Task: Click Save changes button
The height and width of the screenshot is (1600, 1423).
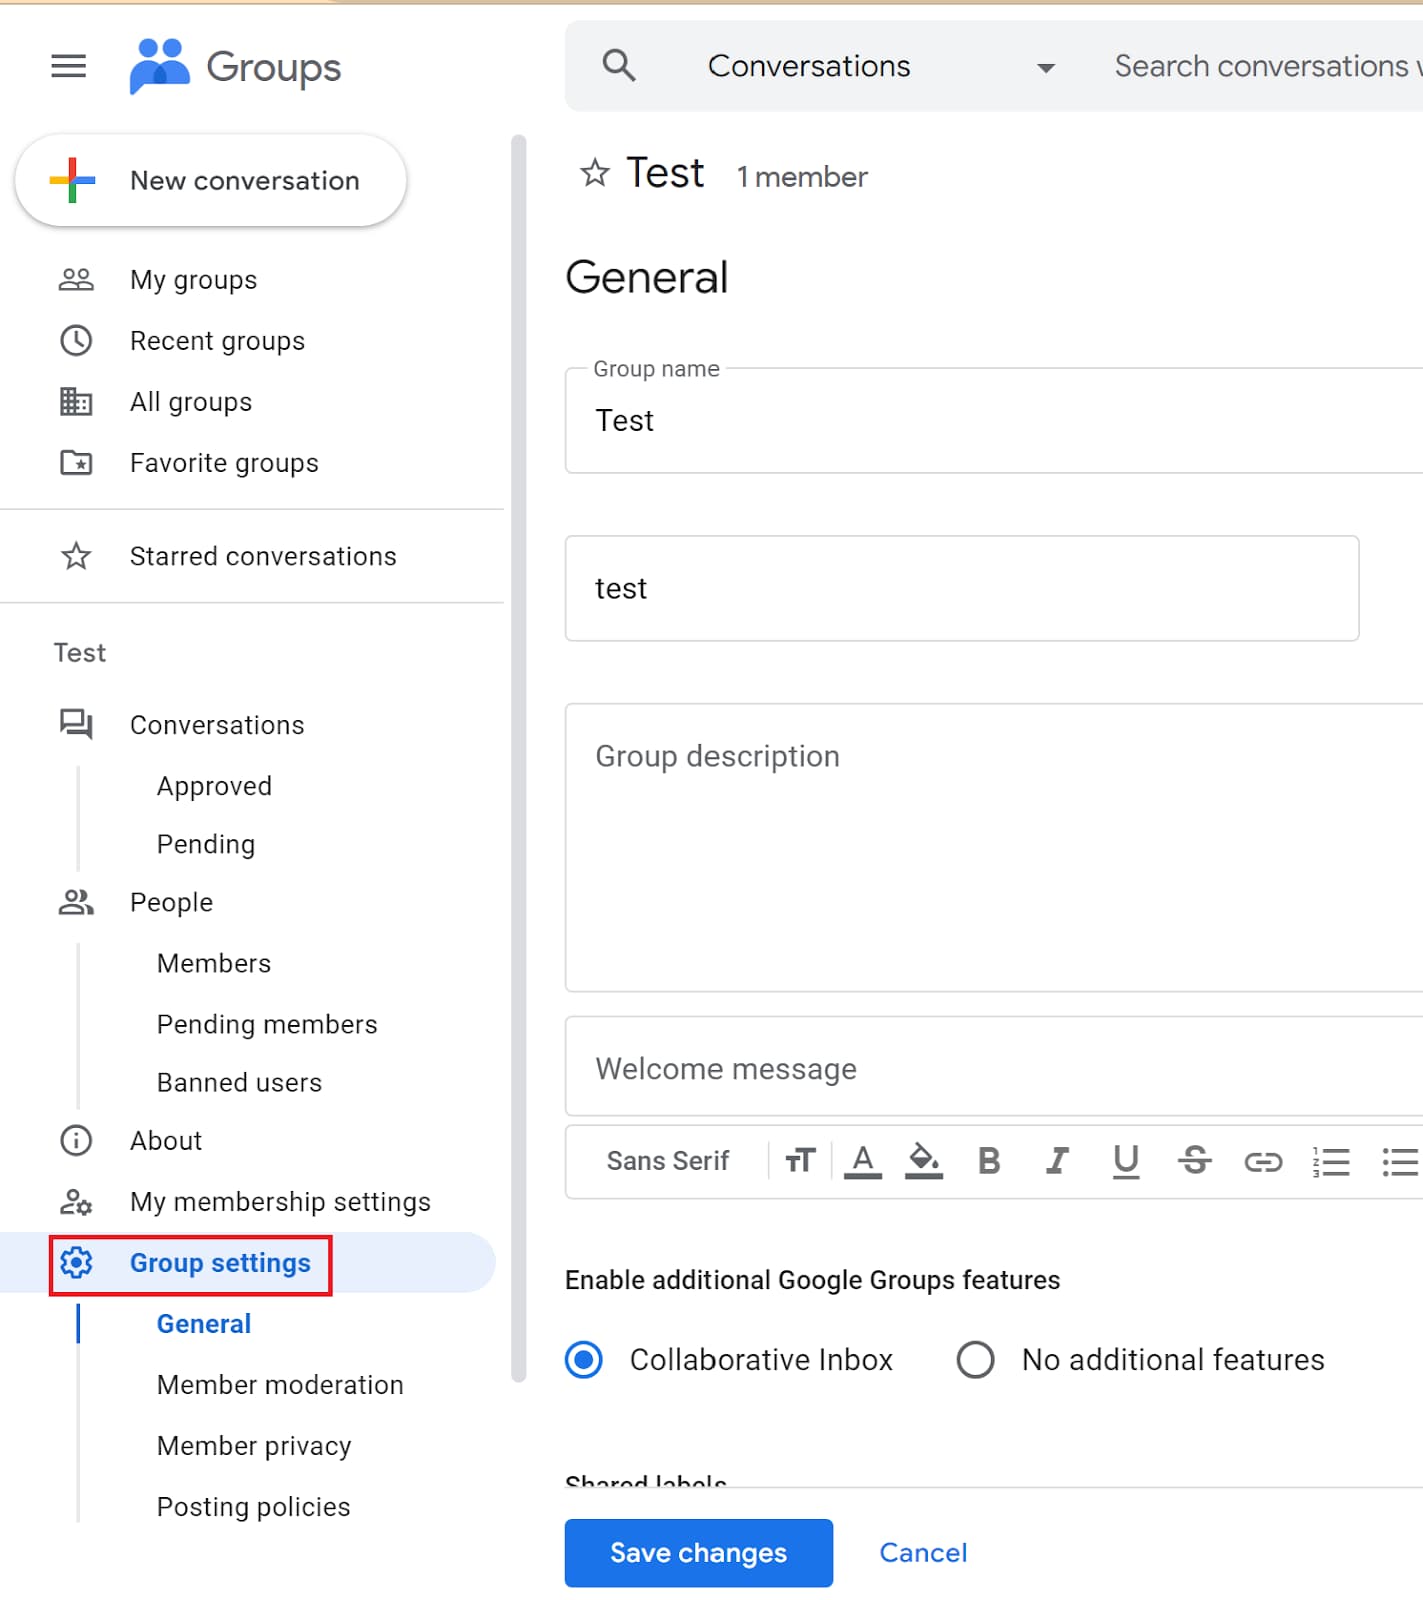Action: tap(699, 1553)
